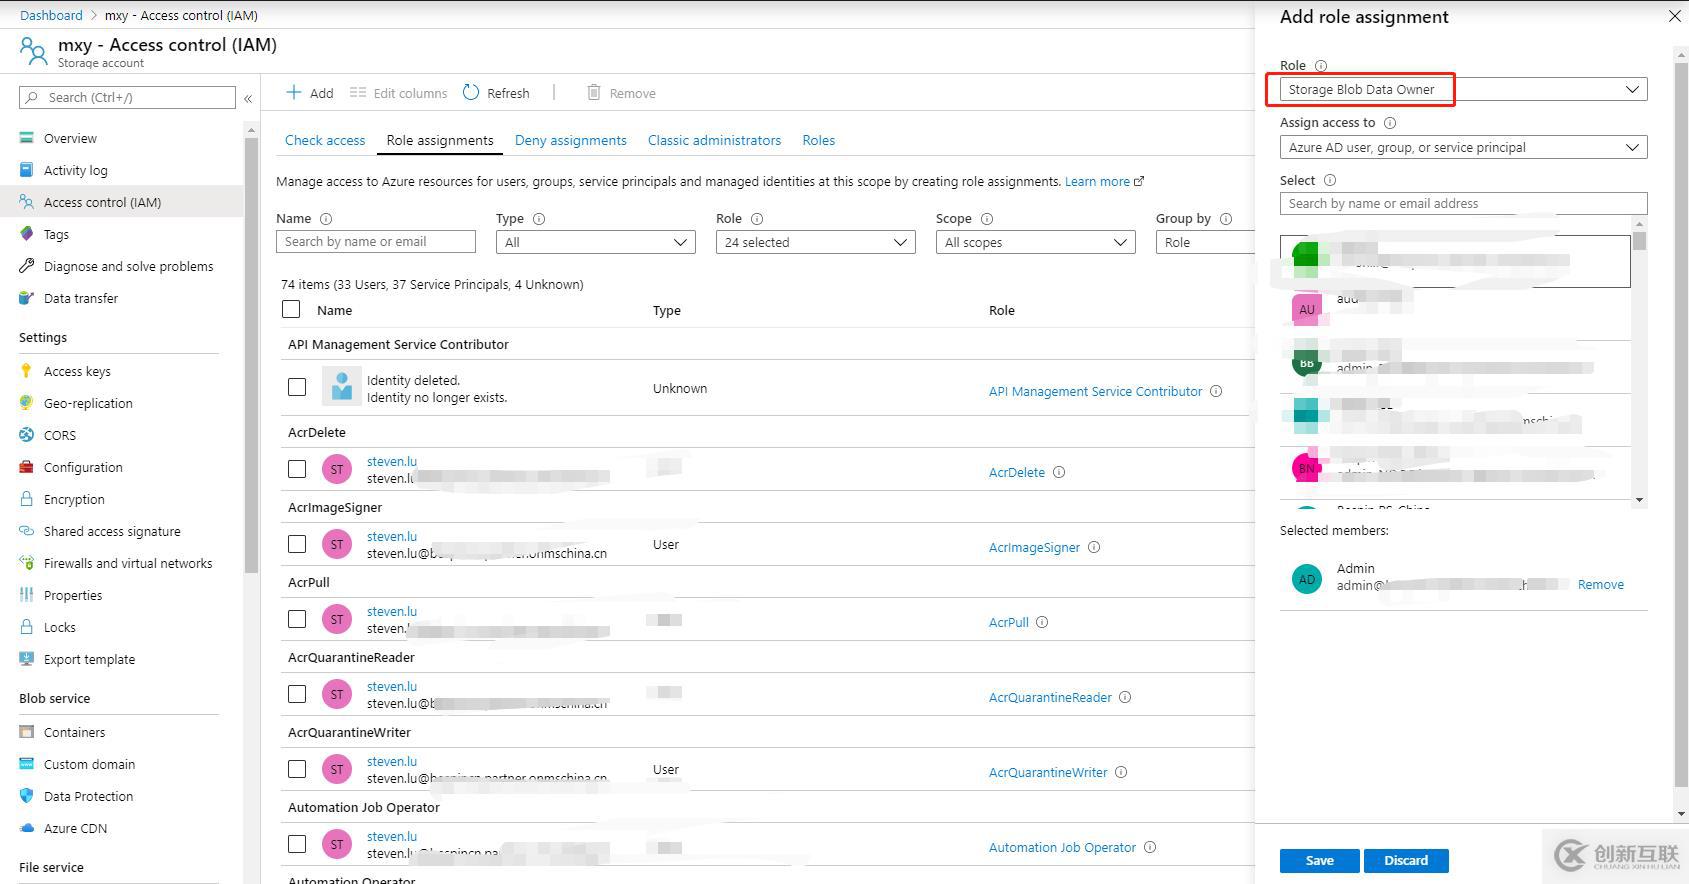Discard the role assignment
The height and width of the screenshot is (884, 1689).
point(1406,860)
